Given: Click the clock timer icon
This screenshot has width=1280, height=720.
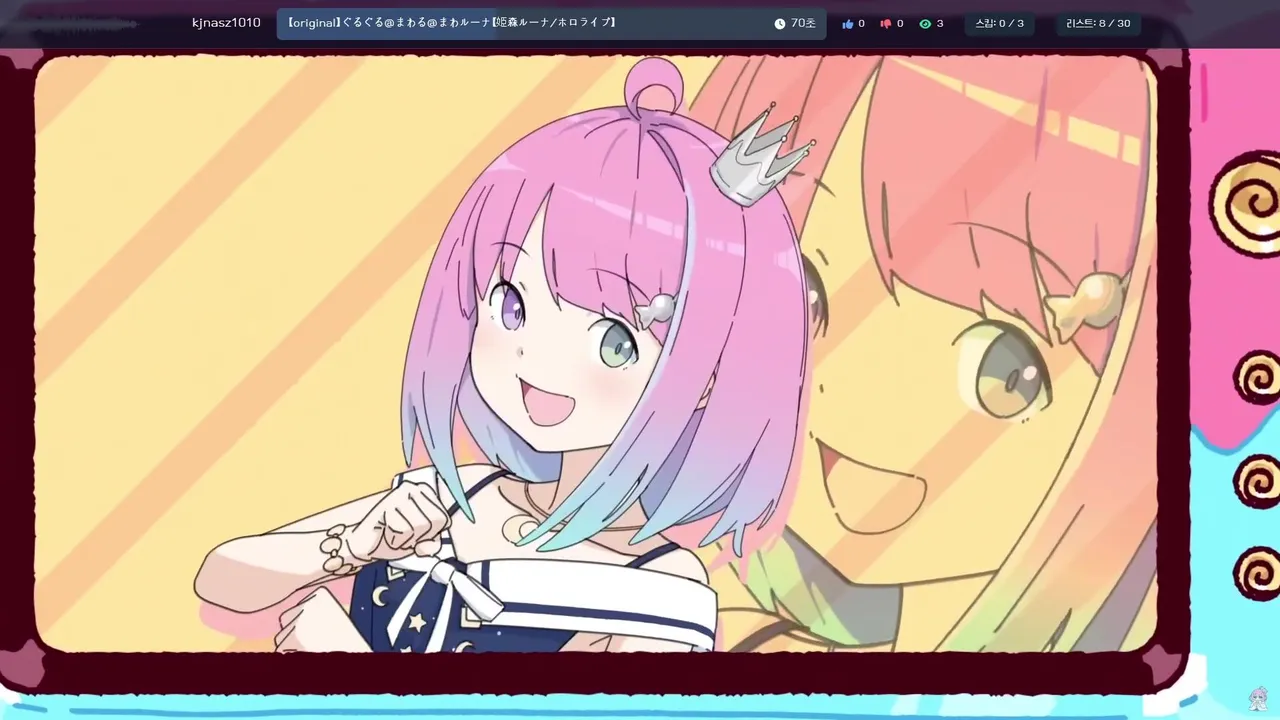Looking at the screenshot, I should 780,23.
